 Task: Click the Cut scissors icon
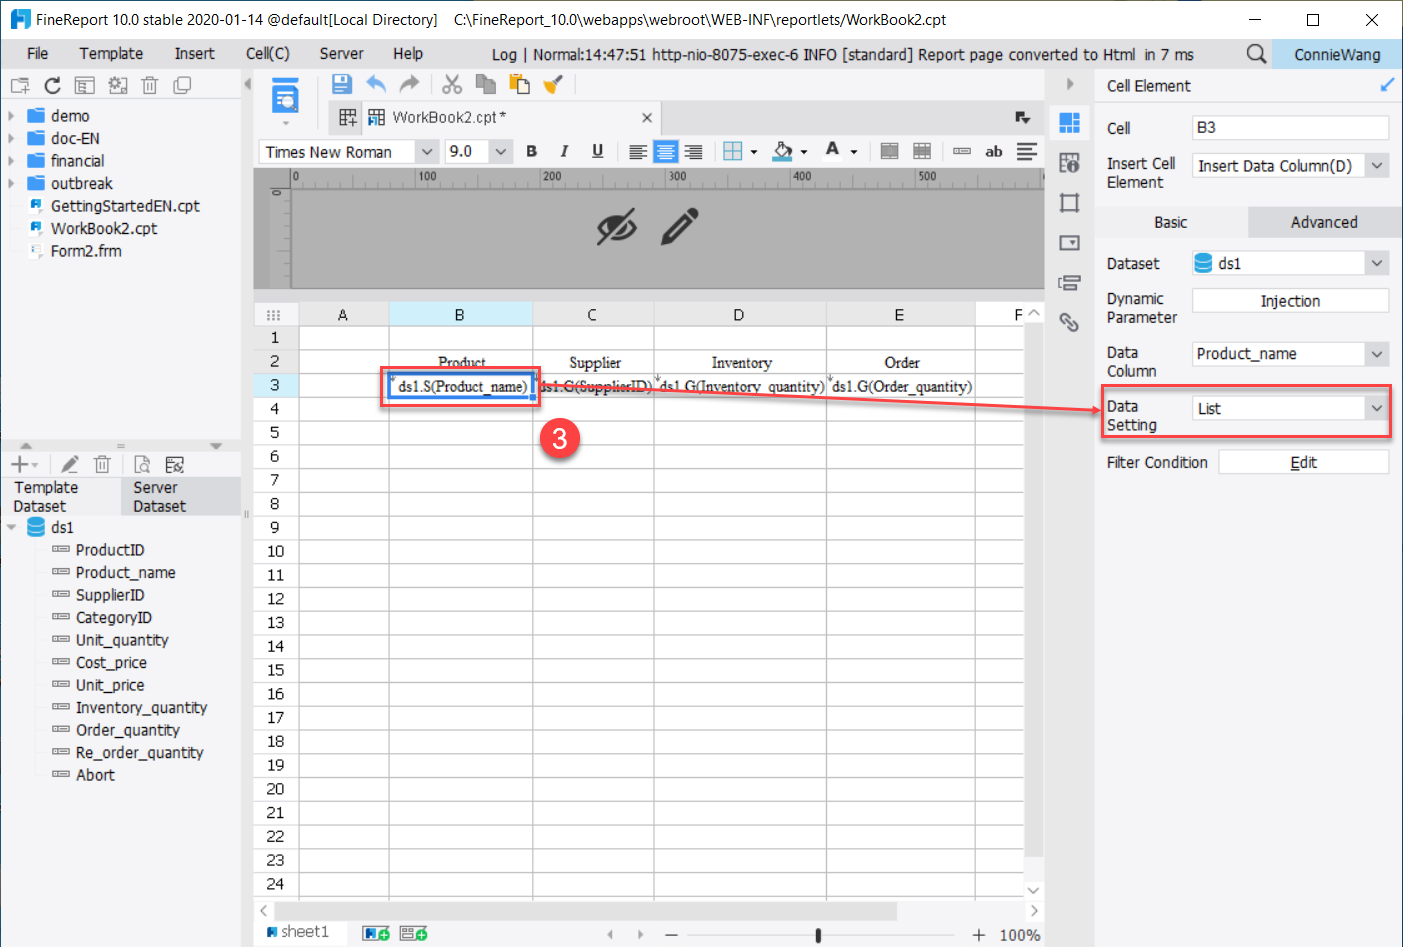(x=452, y=85)
